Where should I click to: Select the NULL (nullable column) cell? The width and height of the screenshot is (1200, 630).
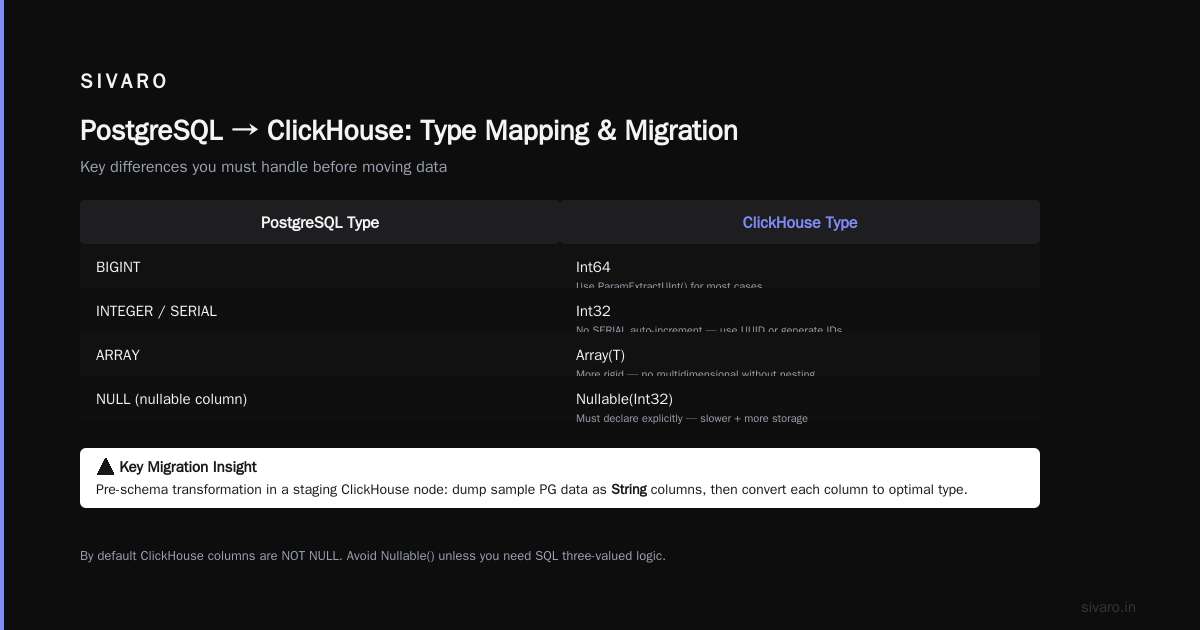(320, 399)
